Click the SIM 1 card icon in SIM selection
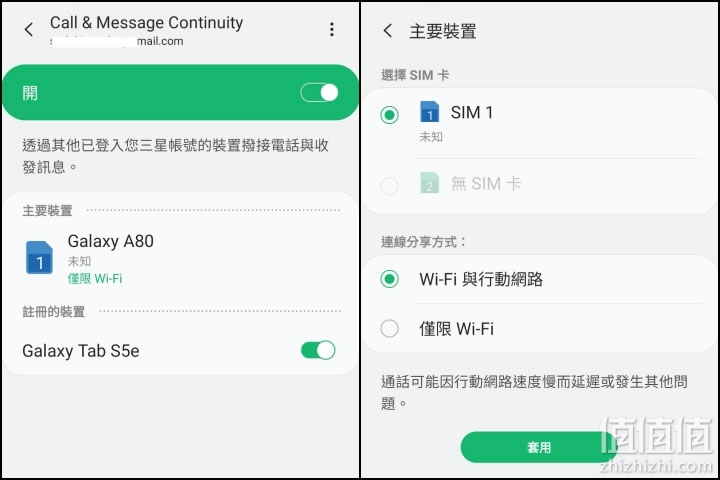Image resolution: width=720 pixels, height=480 pixels. point(429,111)
